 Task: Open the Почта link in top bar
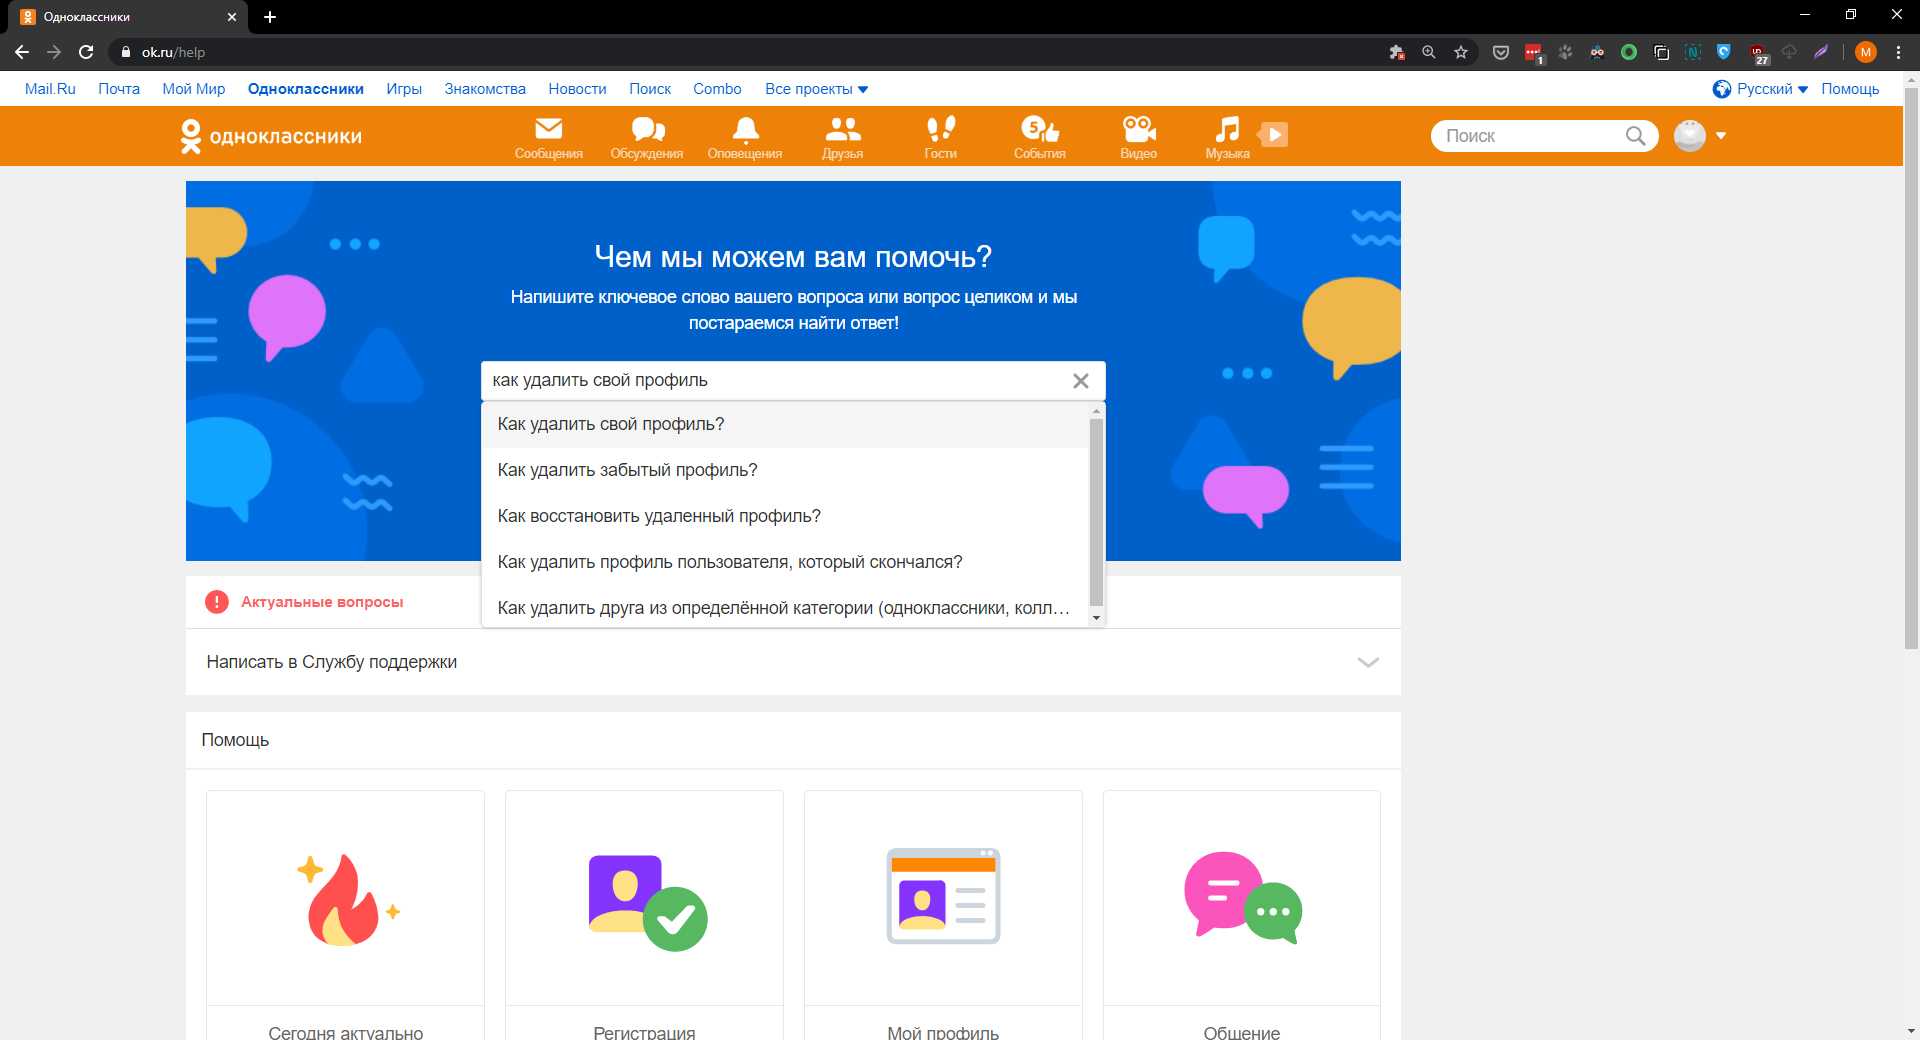[119, 89]
